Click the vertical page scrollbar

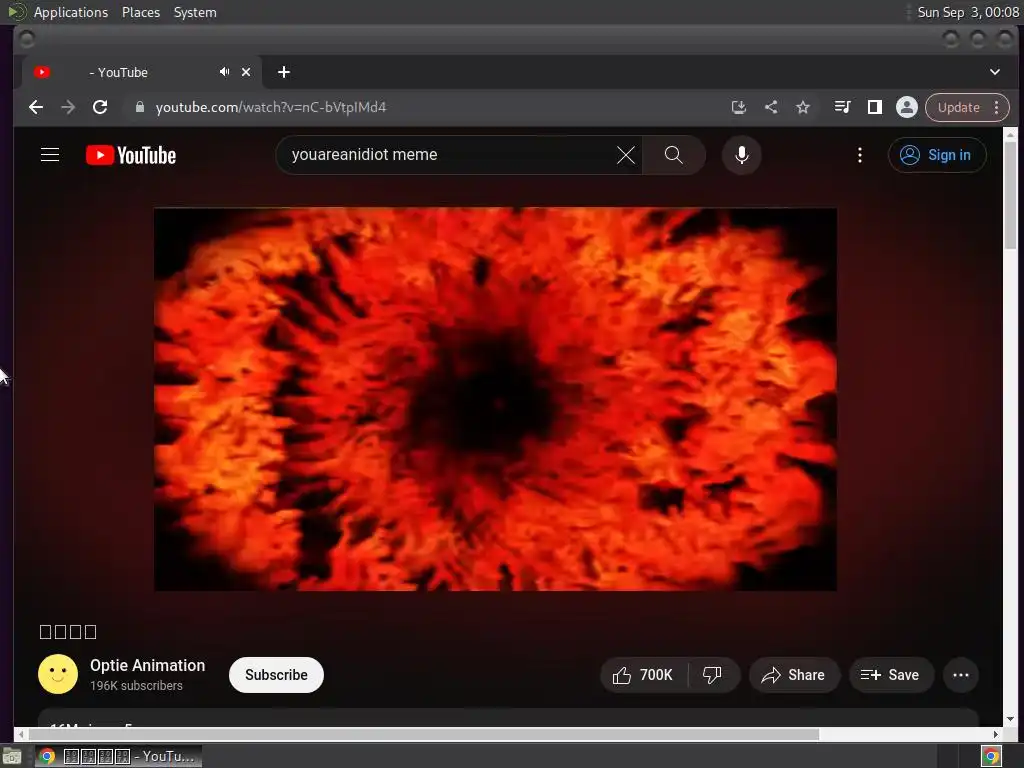tap(1010, 195)
